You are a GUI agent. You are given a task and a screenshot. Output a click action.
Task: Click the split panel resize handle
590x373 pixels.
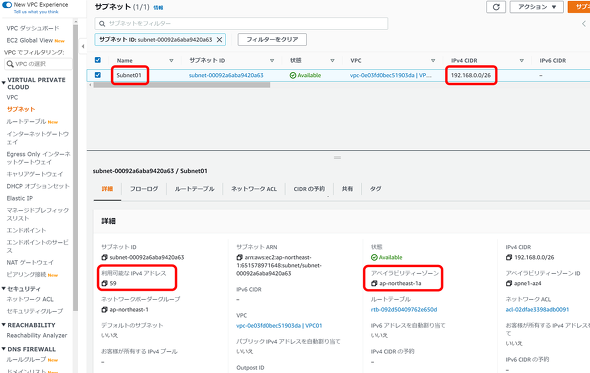coord(337,157)
